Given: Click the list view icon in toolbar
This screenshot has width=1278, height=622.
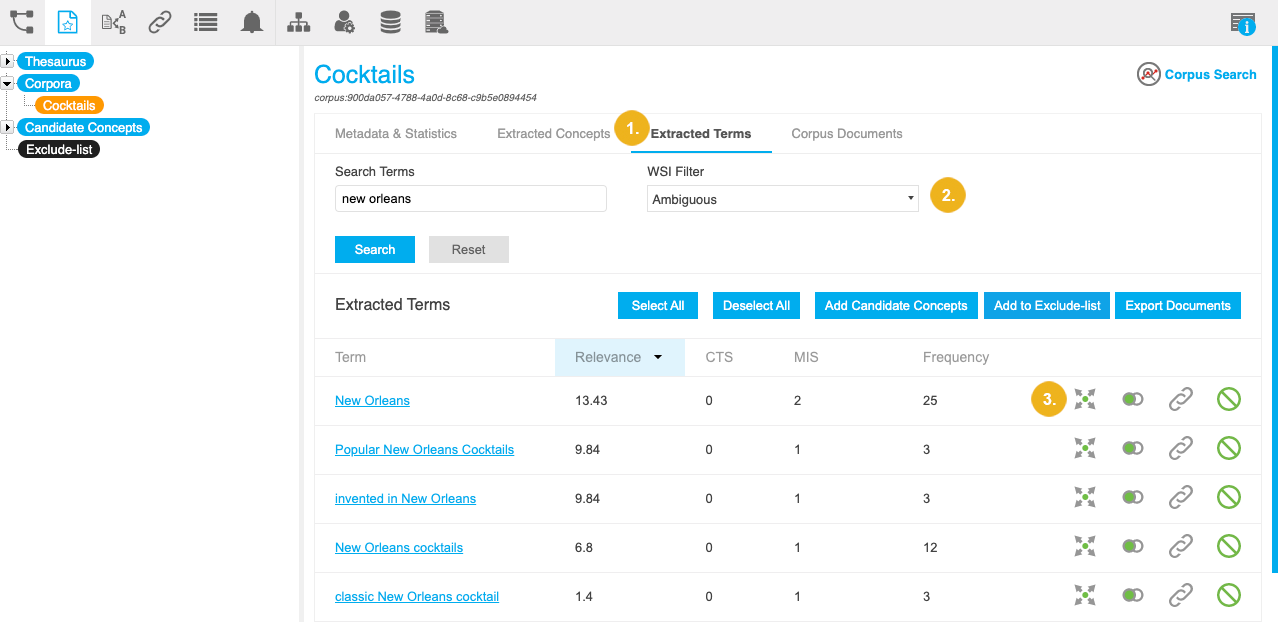Looking at the screenshot, I should pyautogui.click(x=205, y=22).
